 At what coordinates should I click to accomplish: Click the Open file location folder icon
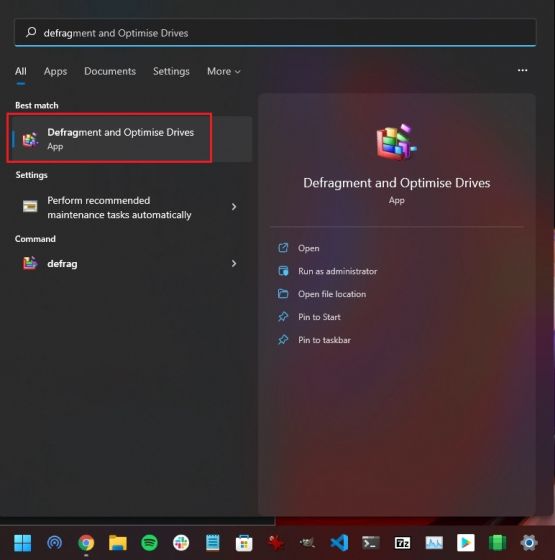(x=283, y=294)
